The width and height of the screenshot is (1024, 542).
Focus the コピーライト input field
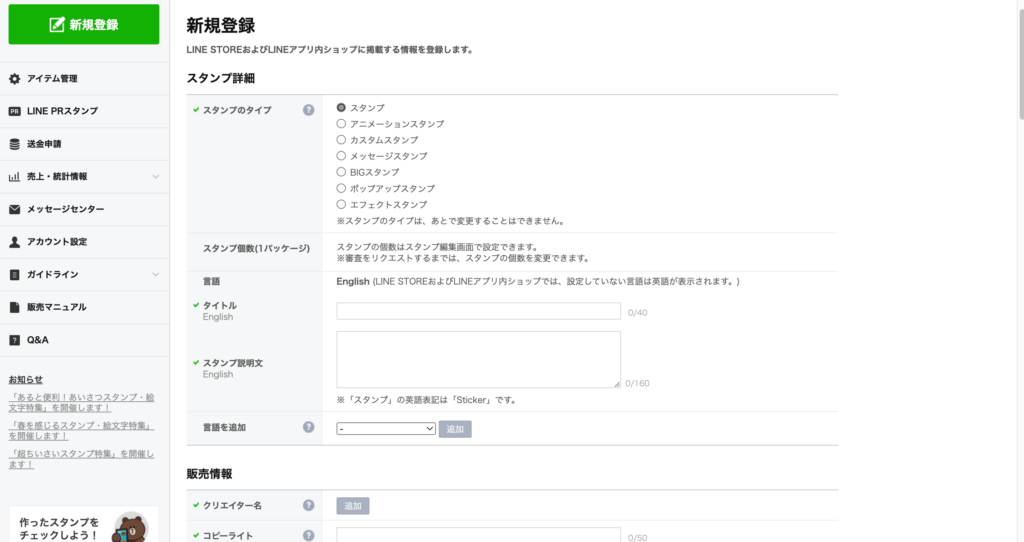pyautogui.click(x=478, y=535)
